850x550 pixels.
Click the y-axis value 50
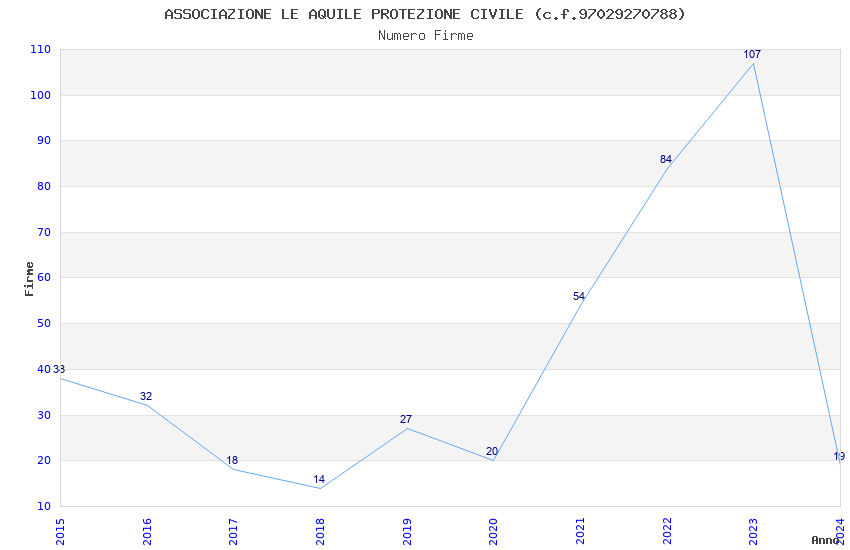click(x=44, y=323)
